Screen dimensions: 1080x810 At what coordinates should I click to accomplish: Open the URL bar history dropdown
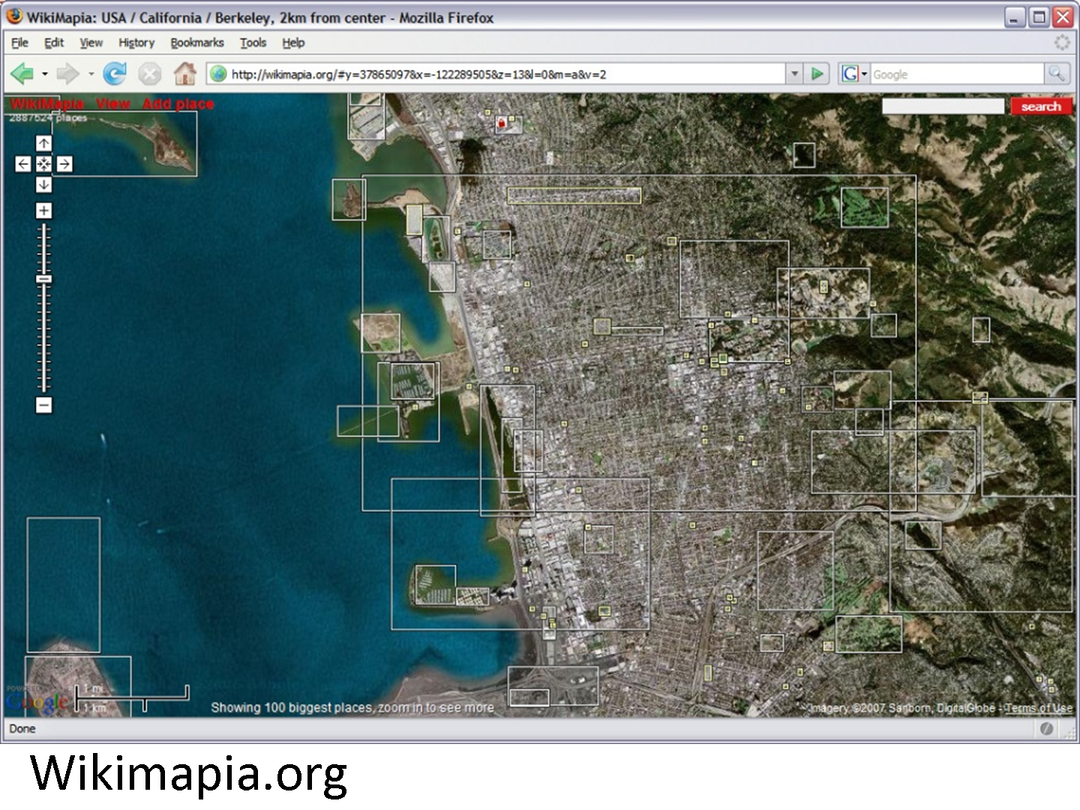point(794,74)
